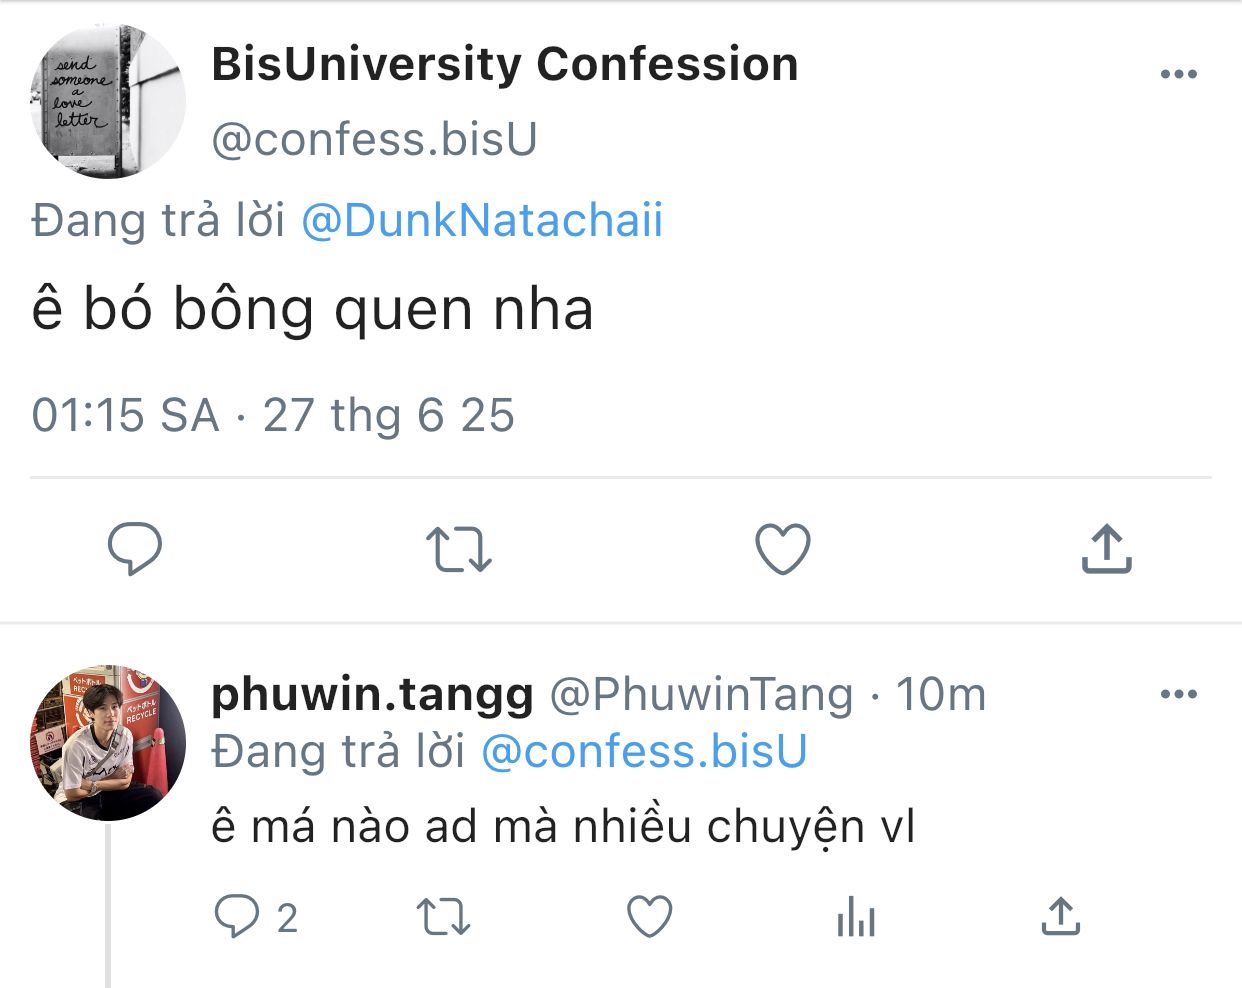Open BisUniversity Confession profile picture
This screenshot has width=1242, height=988.
[108, 101]
